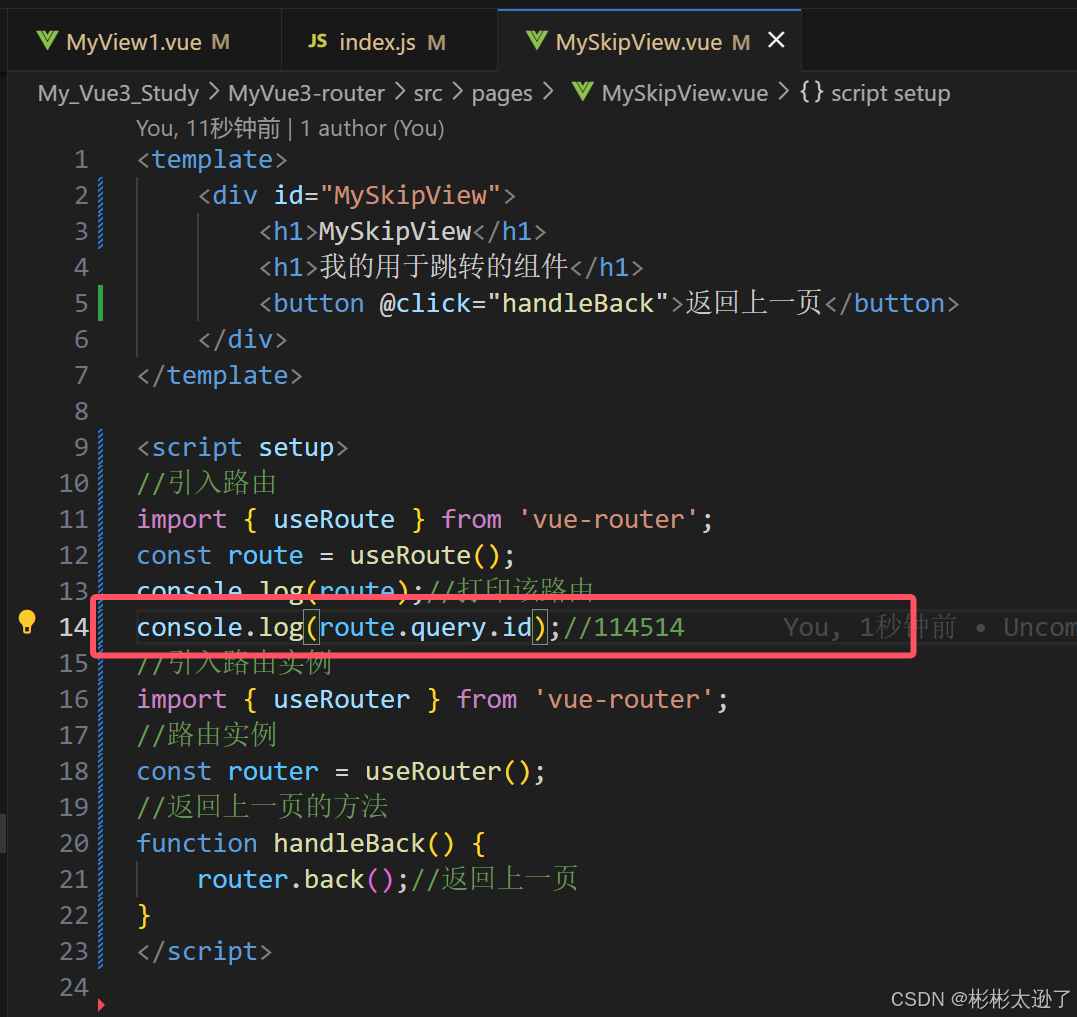The height and width of the screenshot is (1017, 1077).
Task: Open the MyVue3-router breadcrumb
Action: tap(306, 93)
